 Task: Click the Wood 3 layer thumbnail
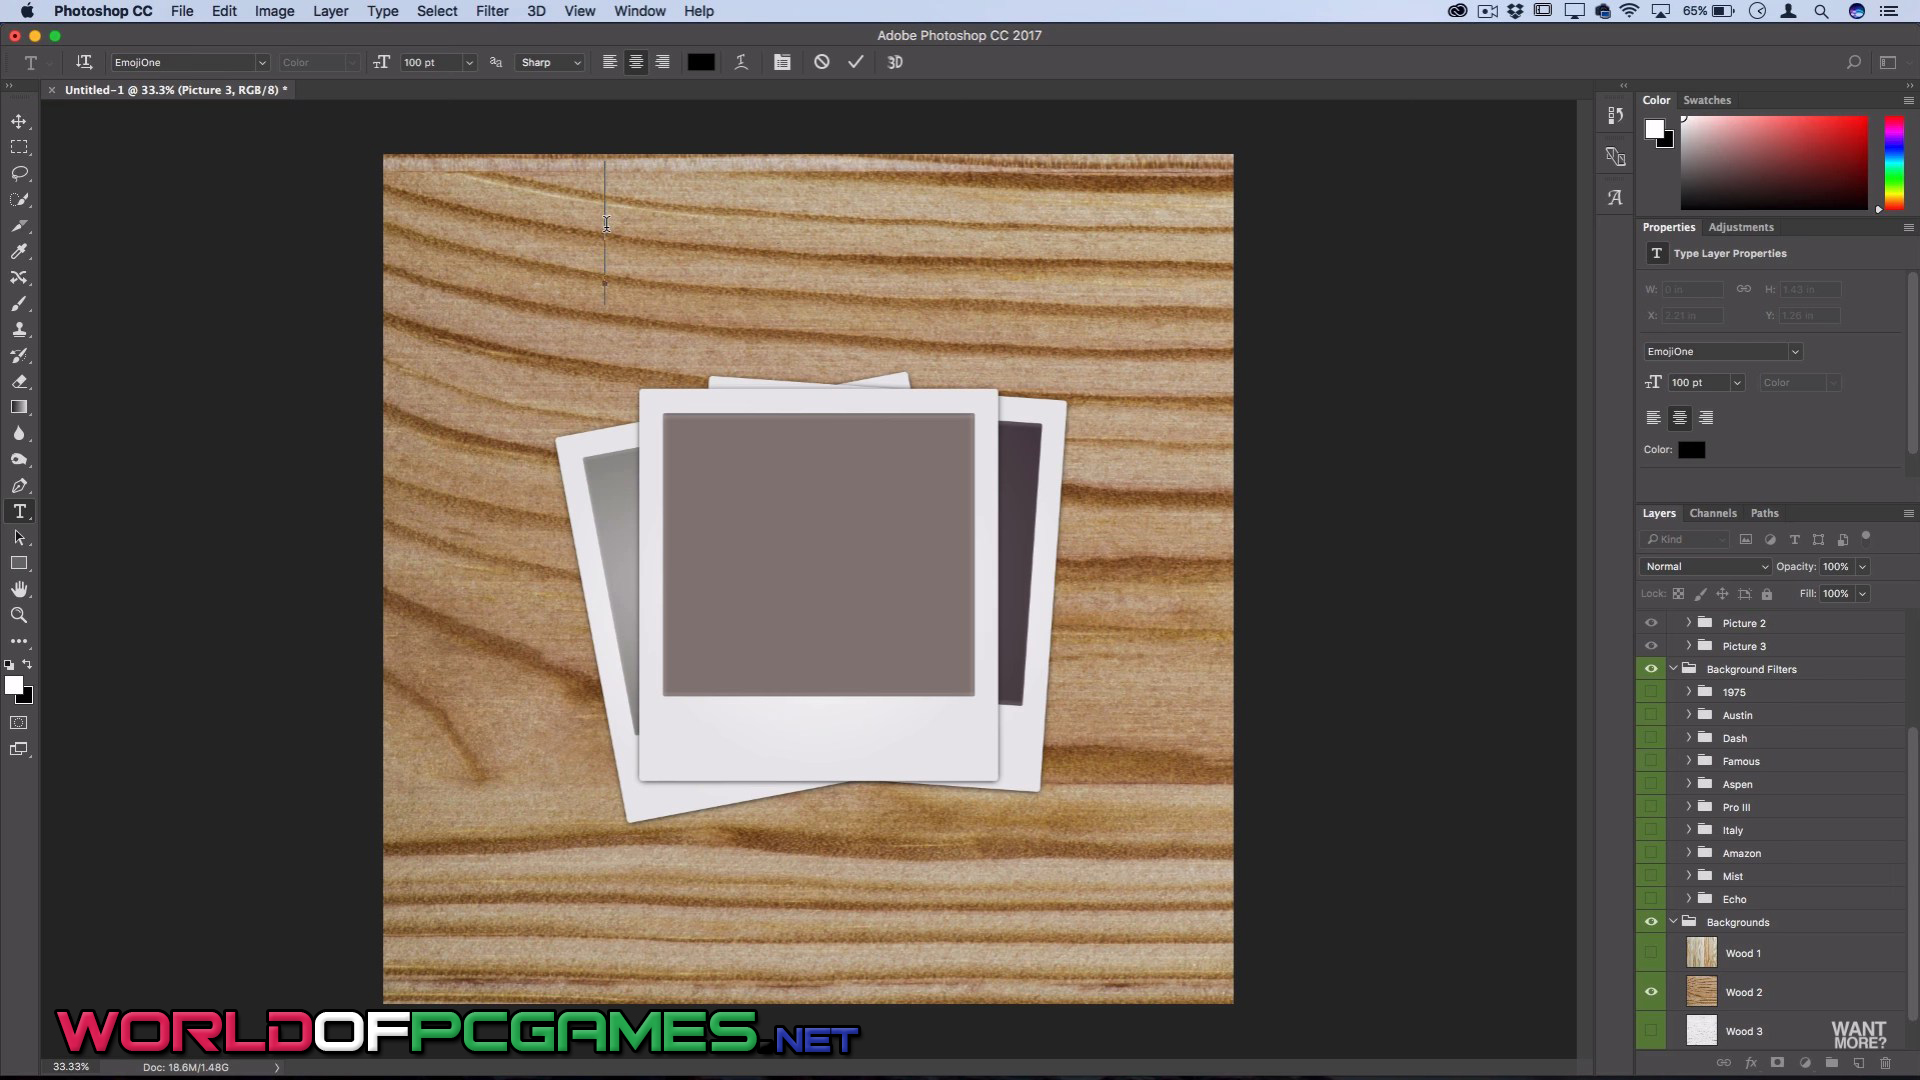tap(1701, 1030)
